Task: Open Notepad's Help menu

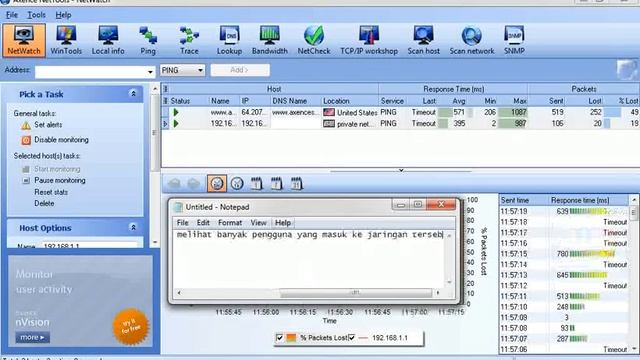Action: coord(282,222)
